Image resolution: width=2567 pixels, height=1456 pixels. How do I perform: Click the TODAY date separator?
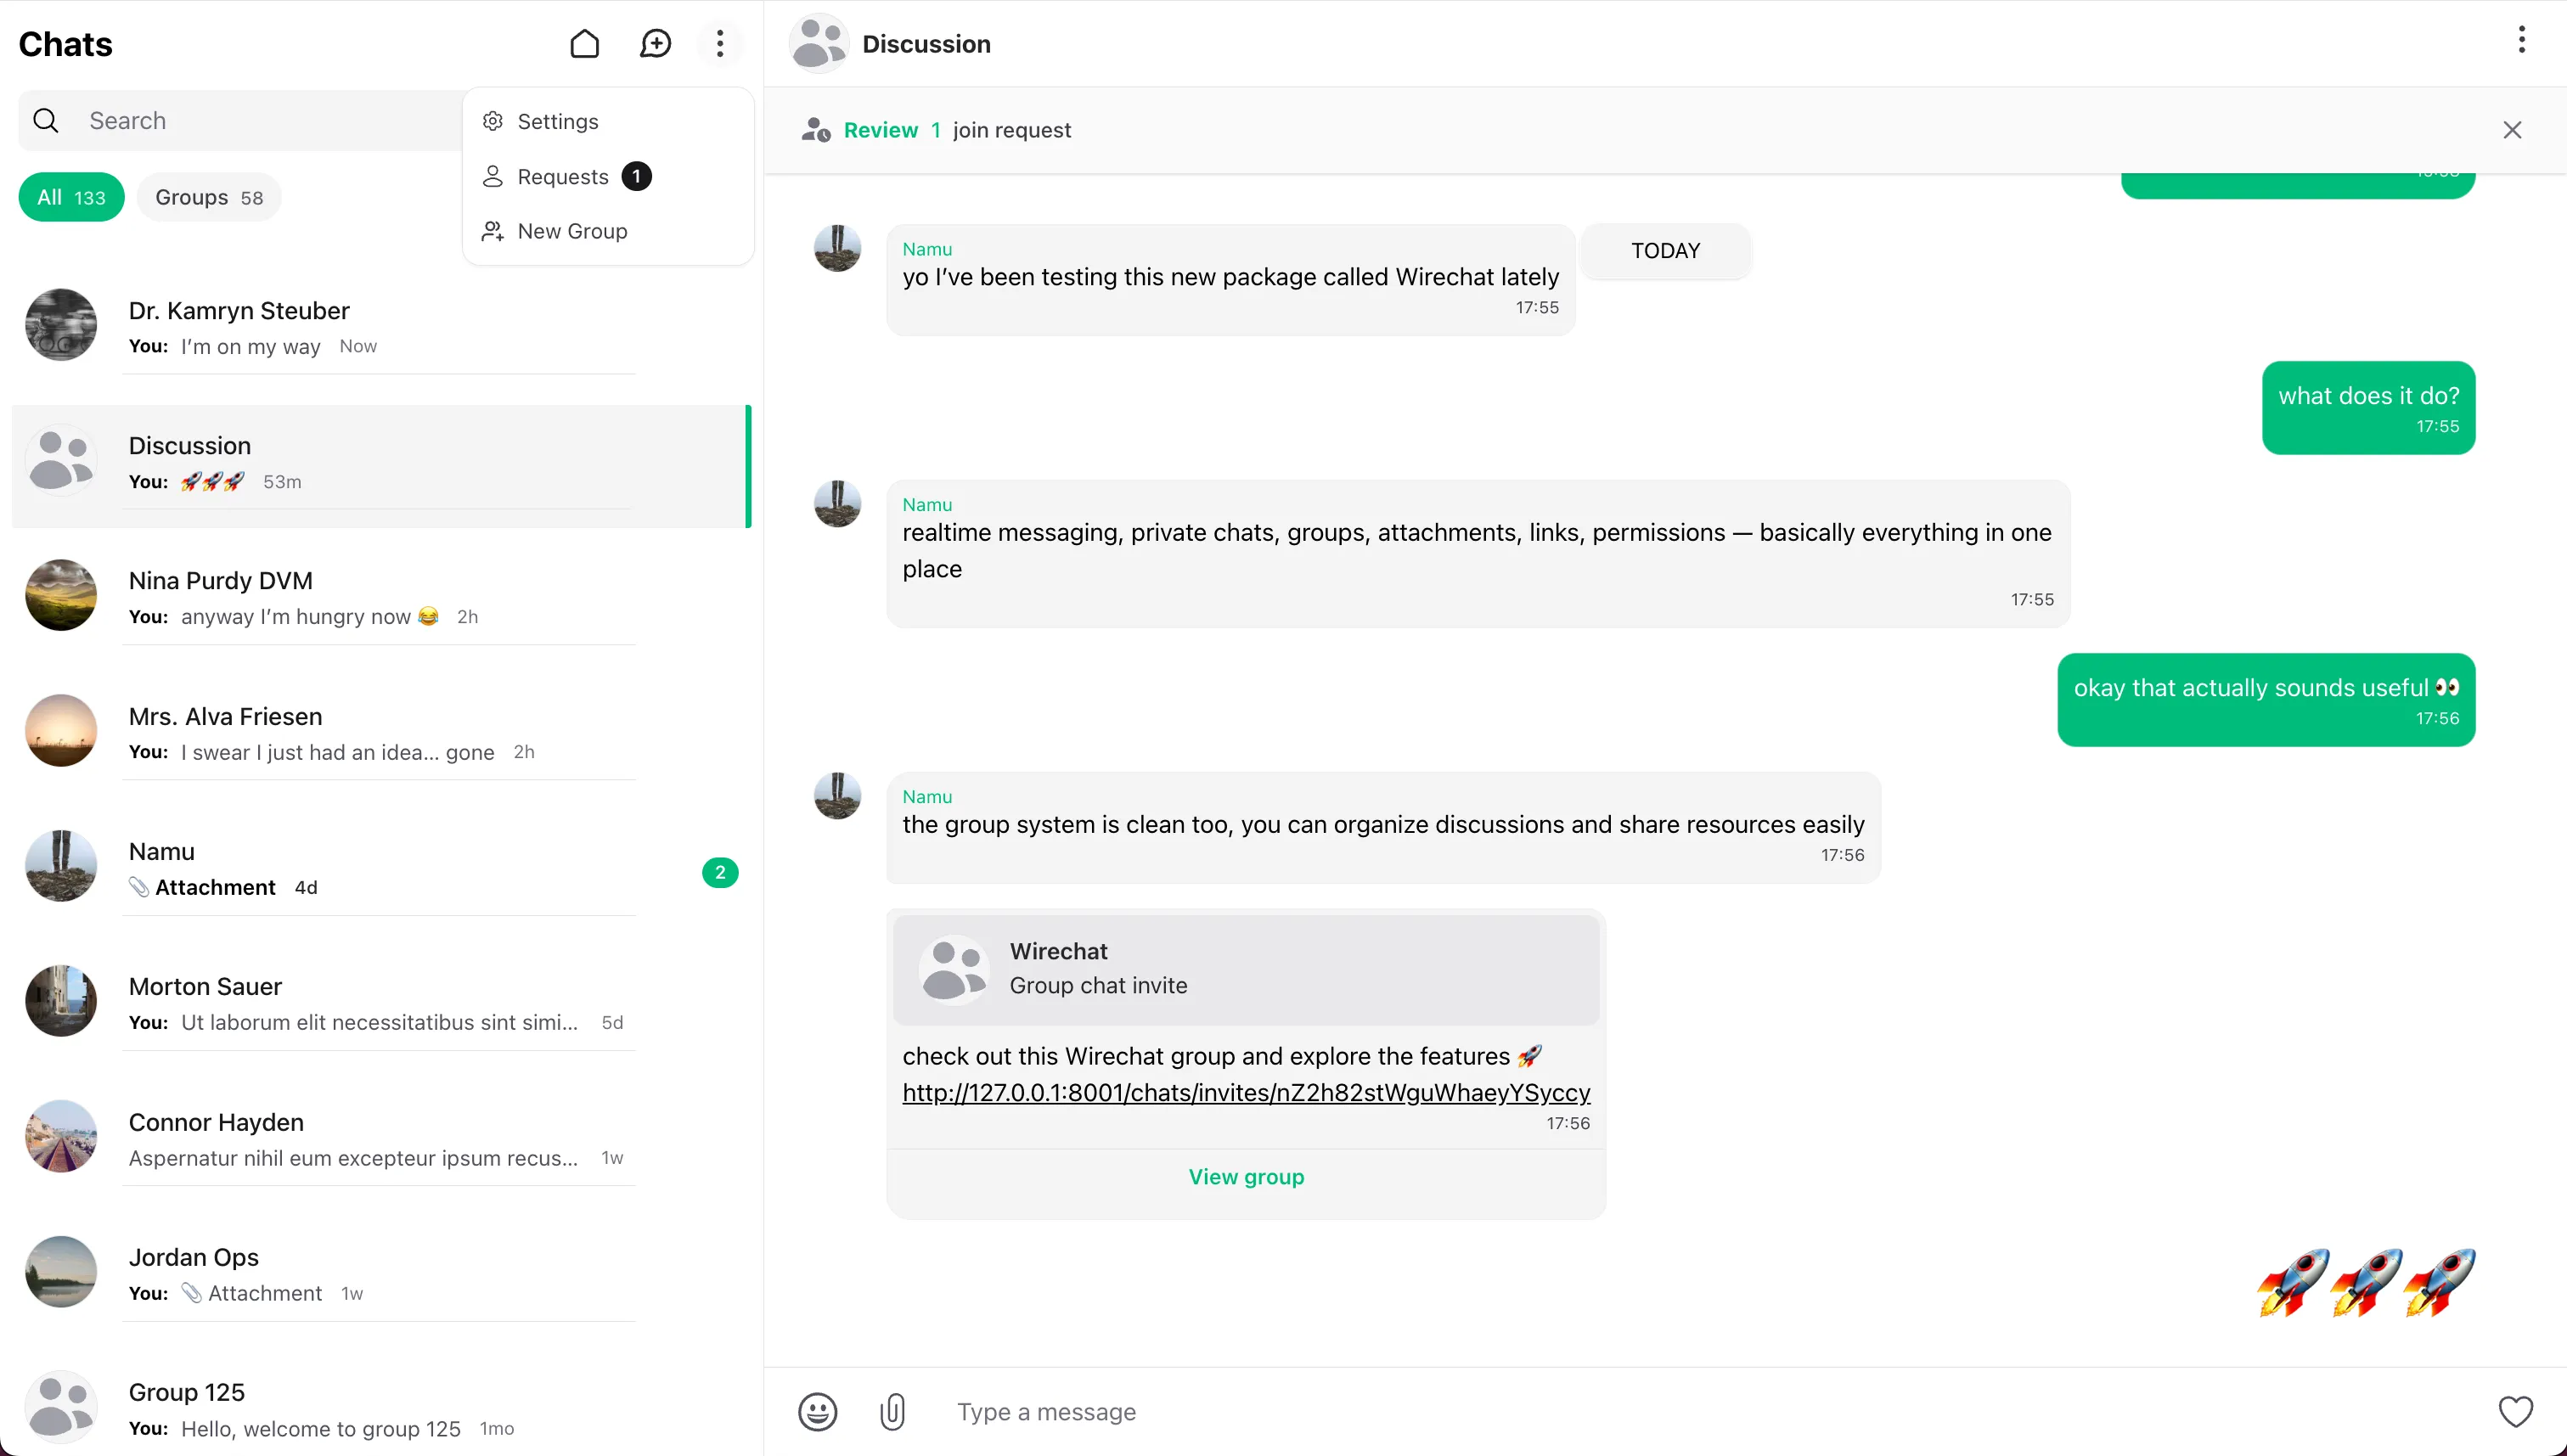coord(1665,251)
